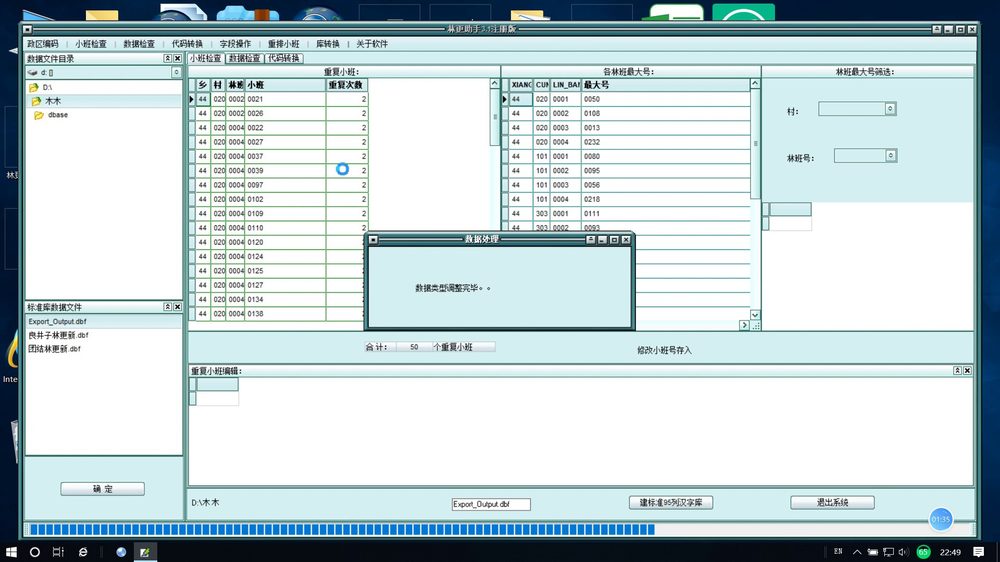This screenshot has height=562, width=1000.
Task: Click the 修改小班号存入 label
Action: 664,350
